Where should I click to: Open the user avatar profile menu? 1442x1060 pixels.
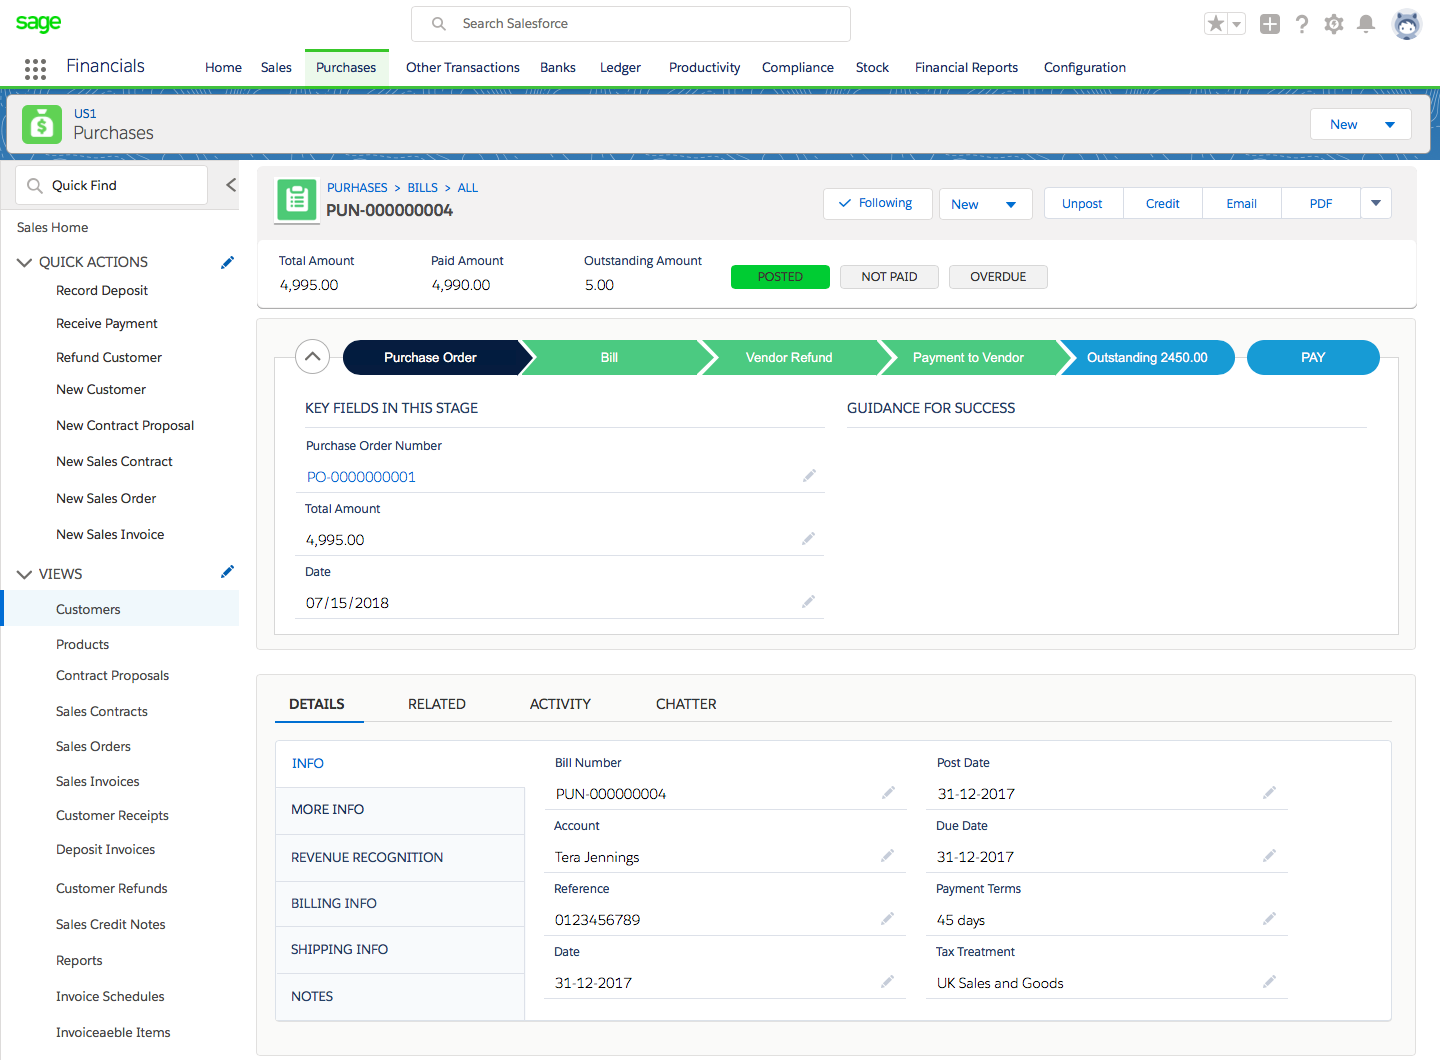point(1407,24)
